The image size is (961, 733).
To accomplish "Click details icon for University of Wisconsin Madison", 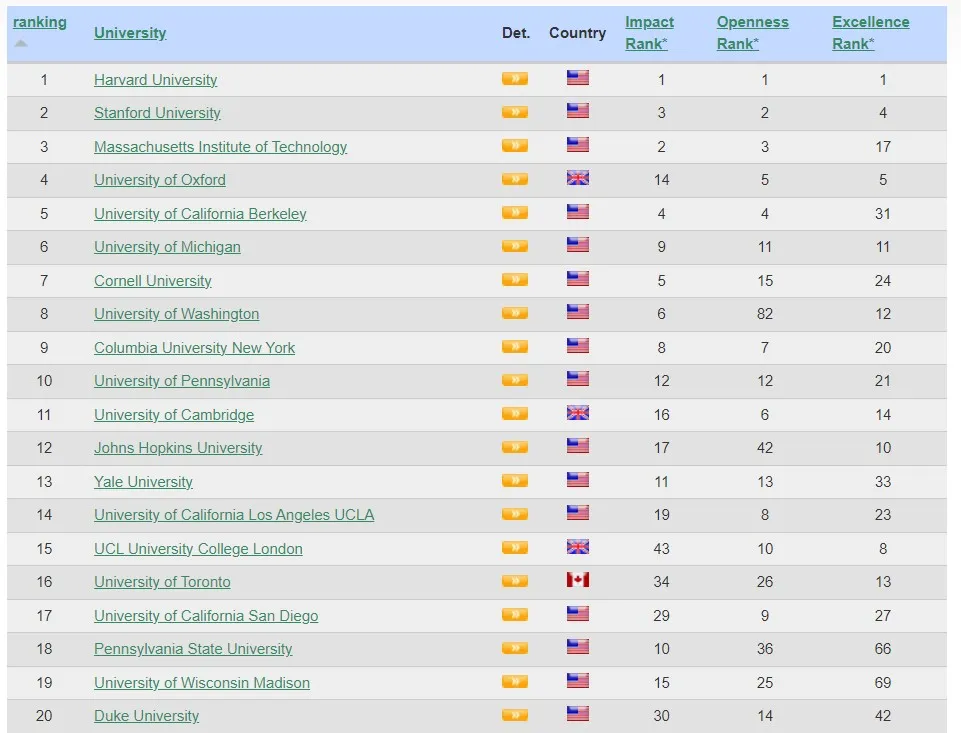I will click(x=515, y=682).
